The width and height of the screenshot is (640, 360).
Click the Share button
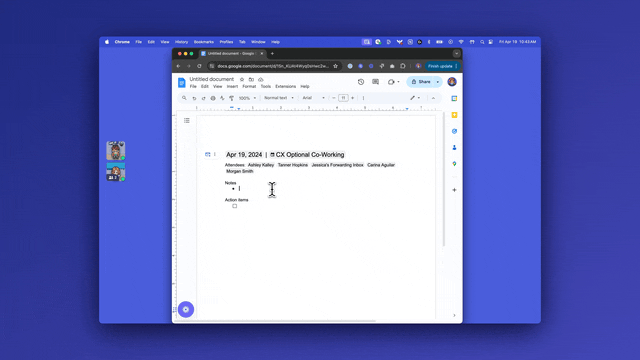pos(421,82)
